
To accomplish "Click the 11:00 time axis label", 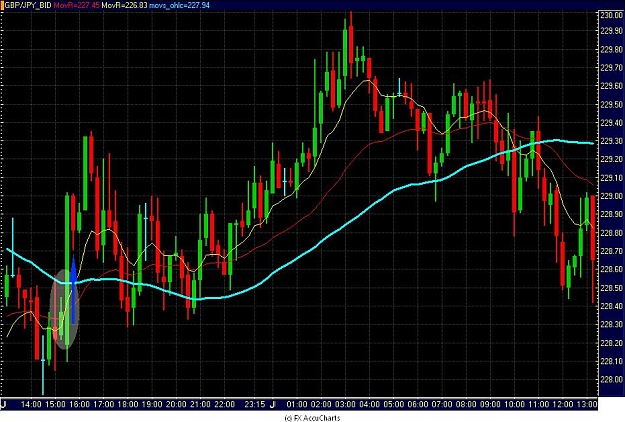I will click(539, 404).
